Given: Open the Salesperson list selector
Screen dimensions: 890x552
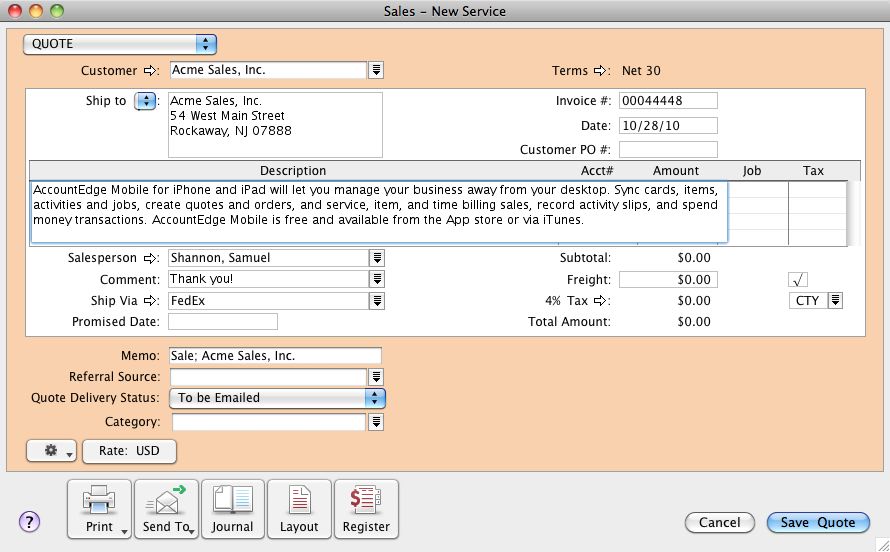Looking at the screenshot, I should pyautogui.click(x=377, y=258).
